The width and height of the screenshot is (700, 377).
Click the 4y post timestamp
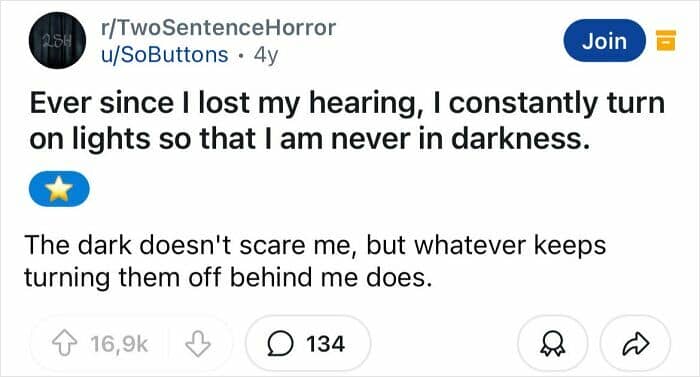point(266,55)
